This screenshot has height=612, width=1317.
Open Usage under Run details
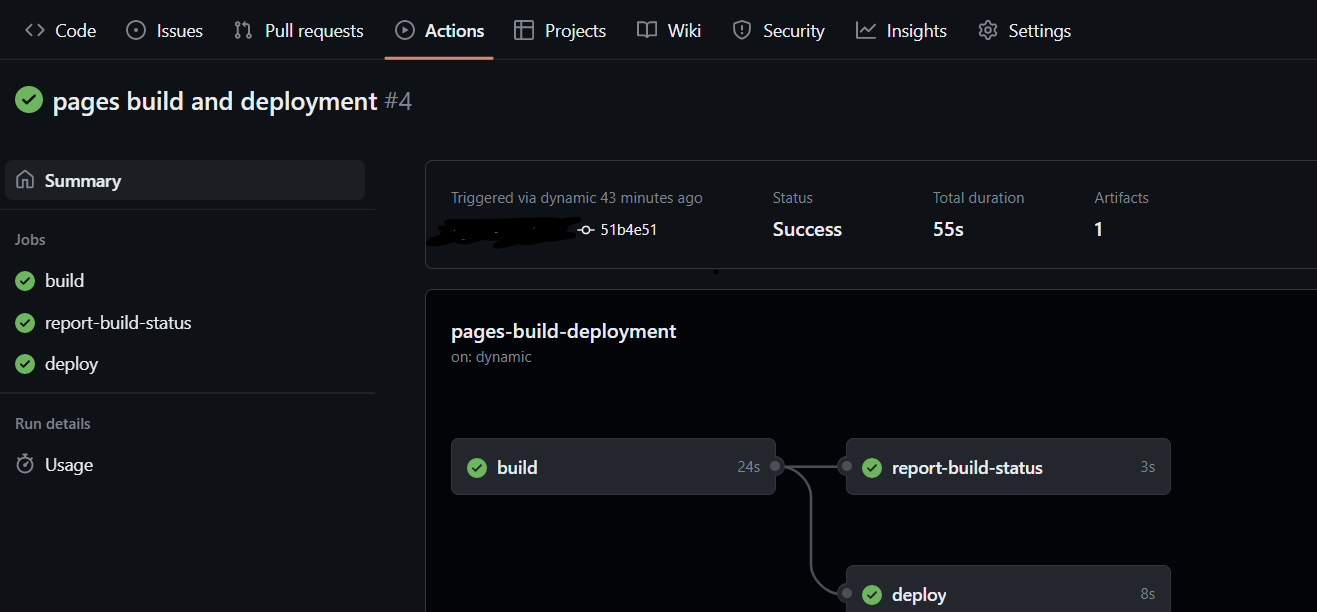(x=69, y=464)
